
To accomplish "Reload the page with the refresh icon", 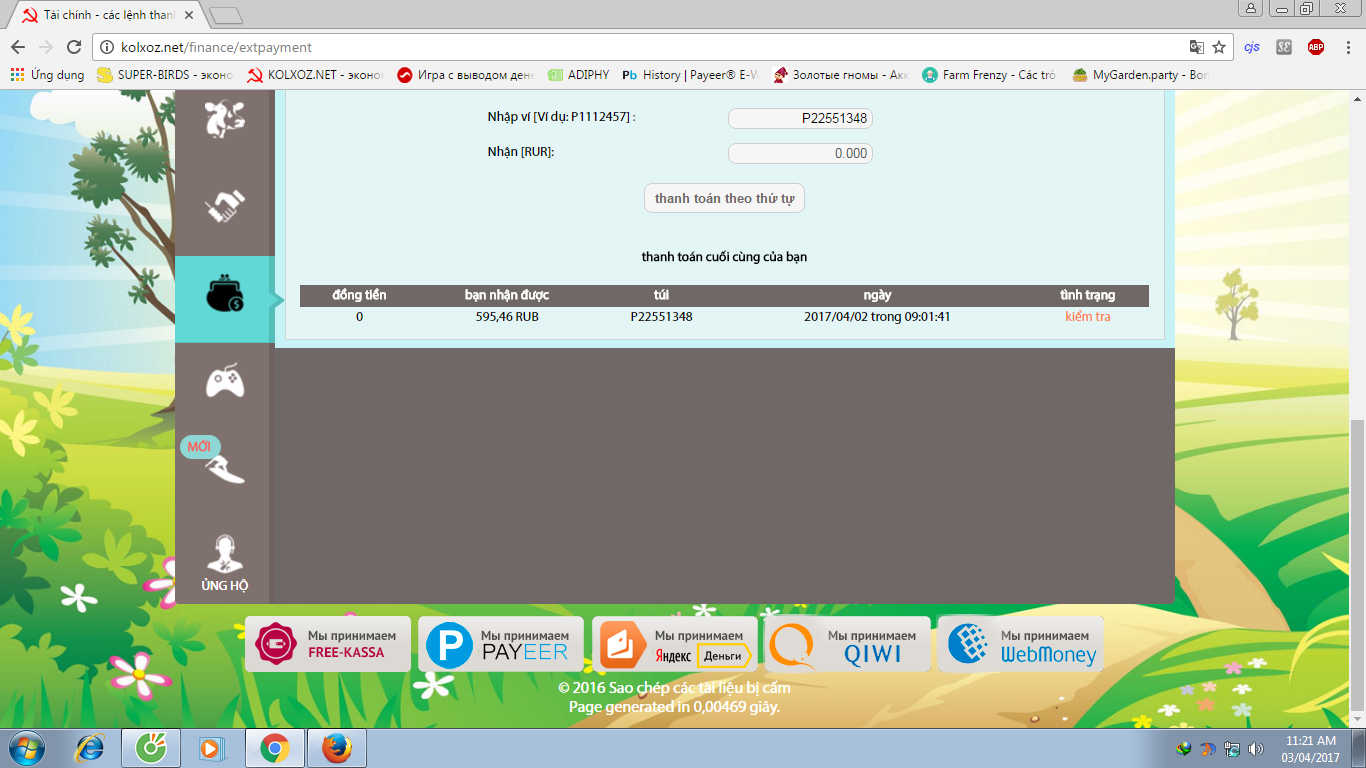I will click(73, 47).
